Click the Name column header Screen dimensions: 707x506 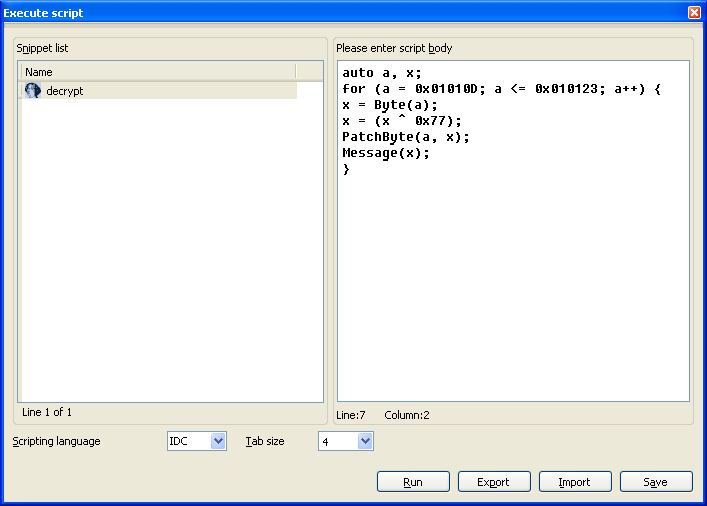[158, 72]
